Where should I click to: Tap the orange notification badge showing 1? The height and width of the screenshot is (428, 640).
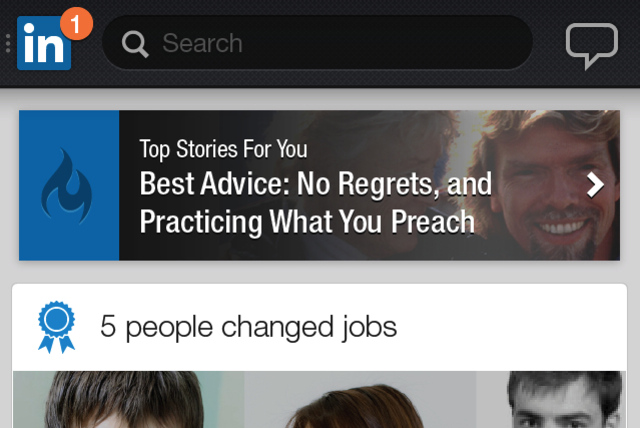coord(76,24)
